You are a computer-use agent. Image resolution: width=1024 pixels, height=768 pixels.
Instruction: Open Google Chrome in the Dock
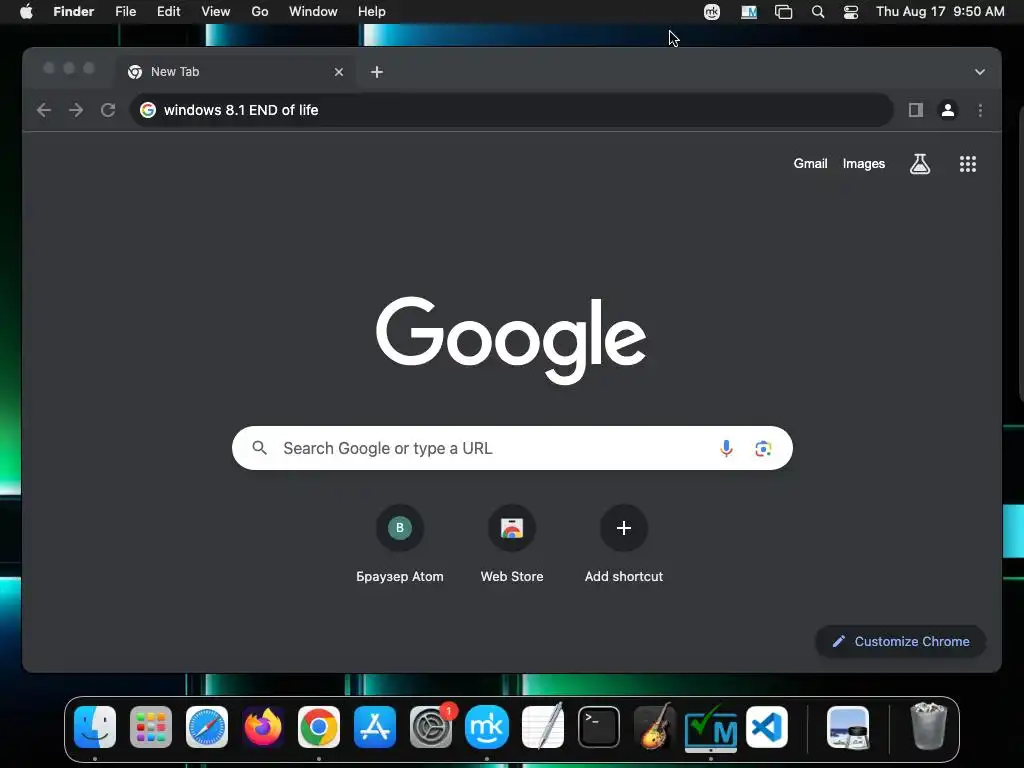[319, 727]
